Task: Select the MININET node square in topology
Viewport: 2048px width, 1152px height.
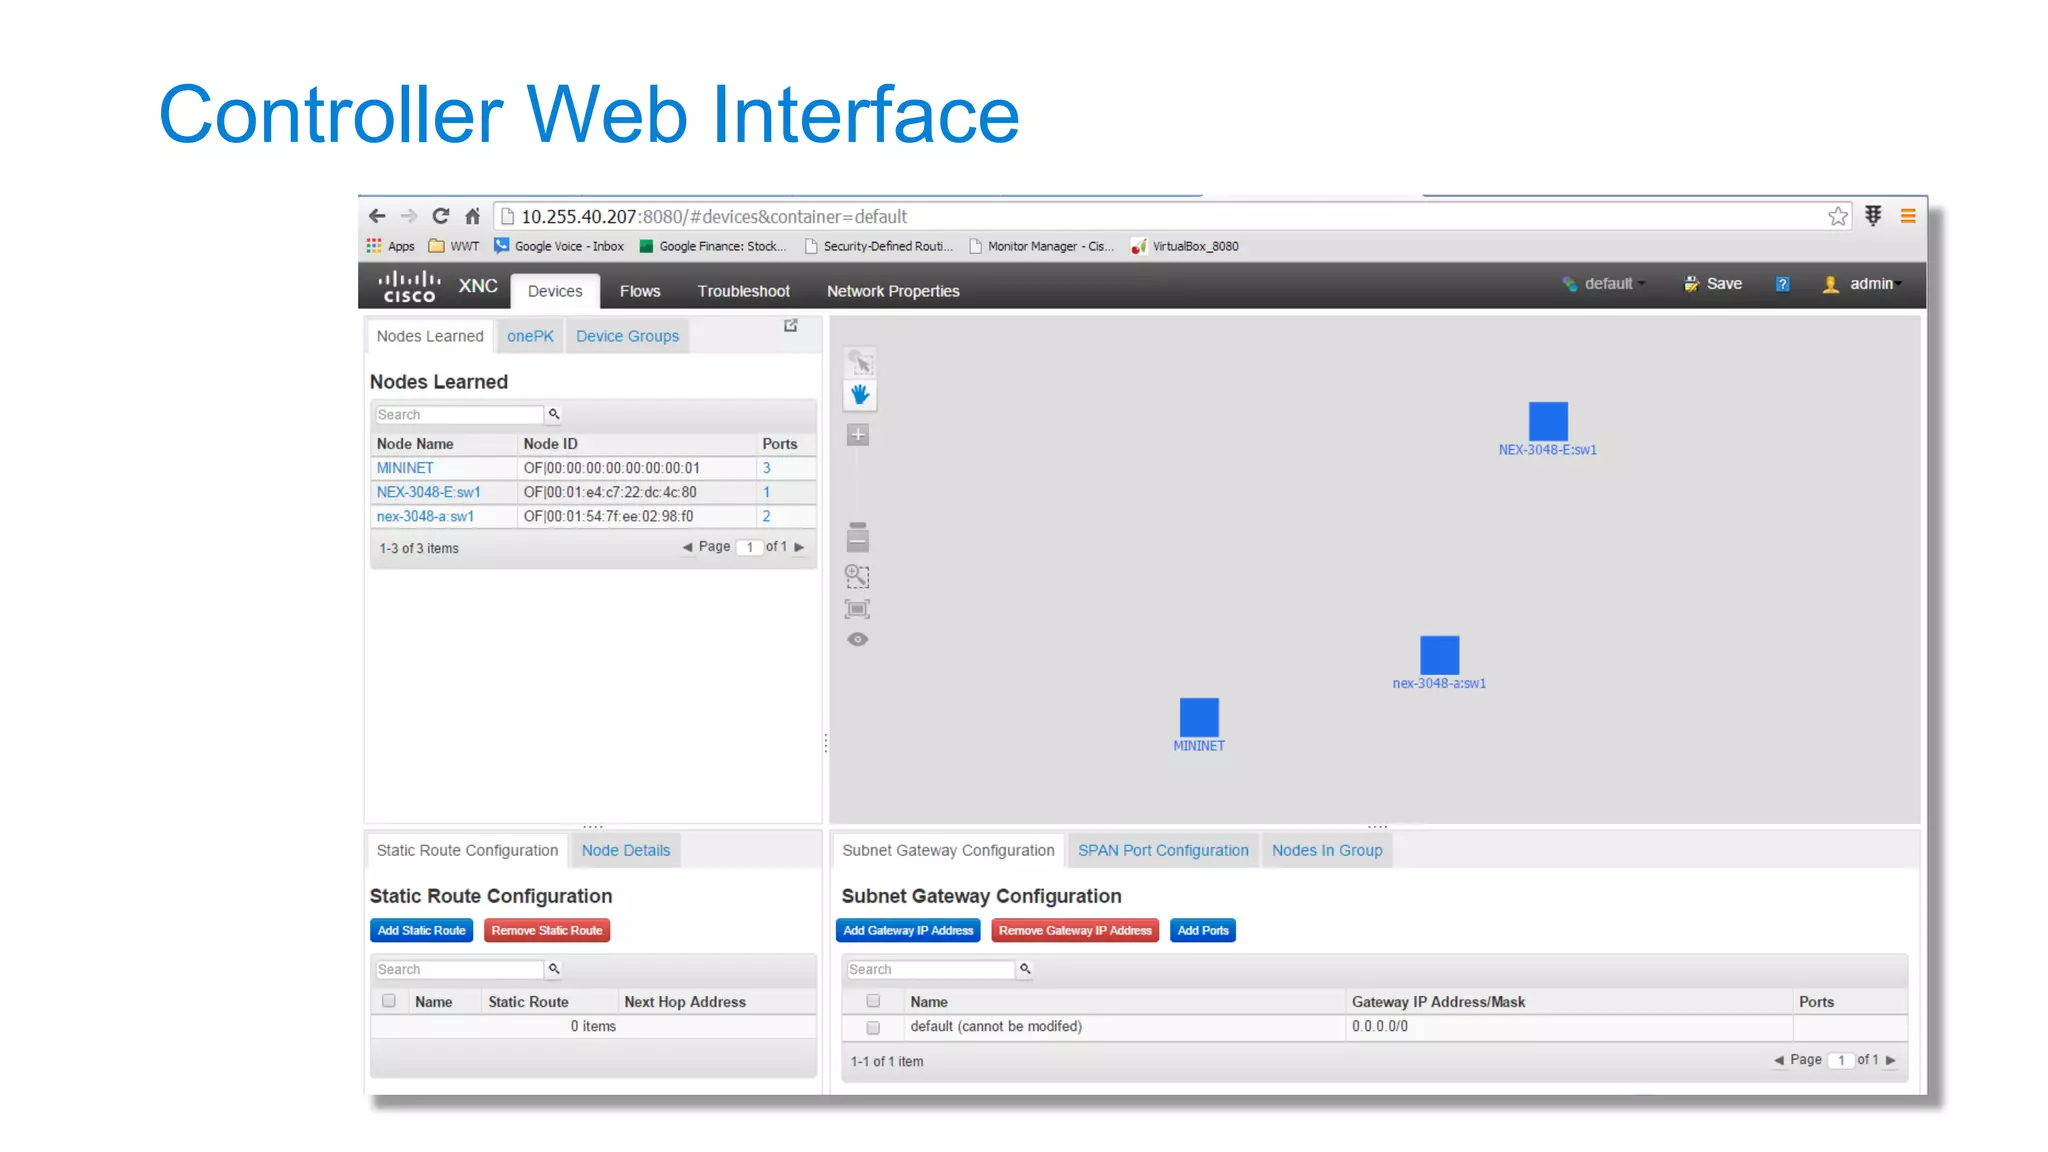Action: click(x=1199, y=717)
